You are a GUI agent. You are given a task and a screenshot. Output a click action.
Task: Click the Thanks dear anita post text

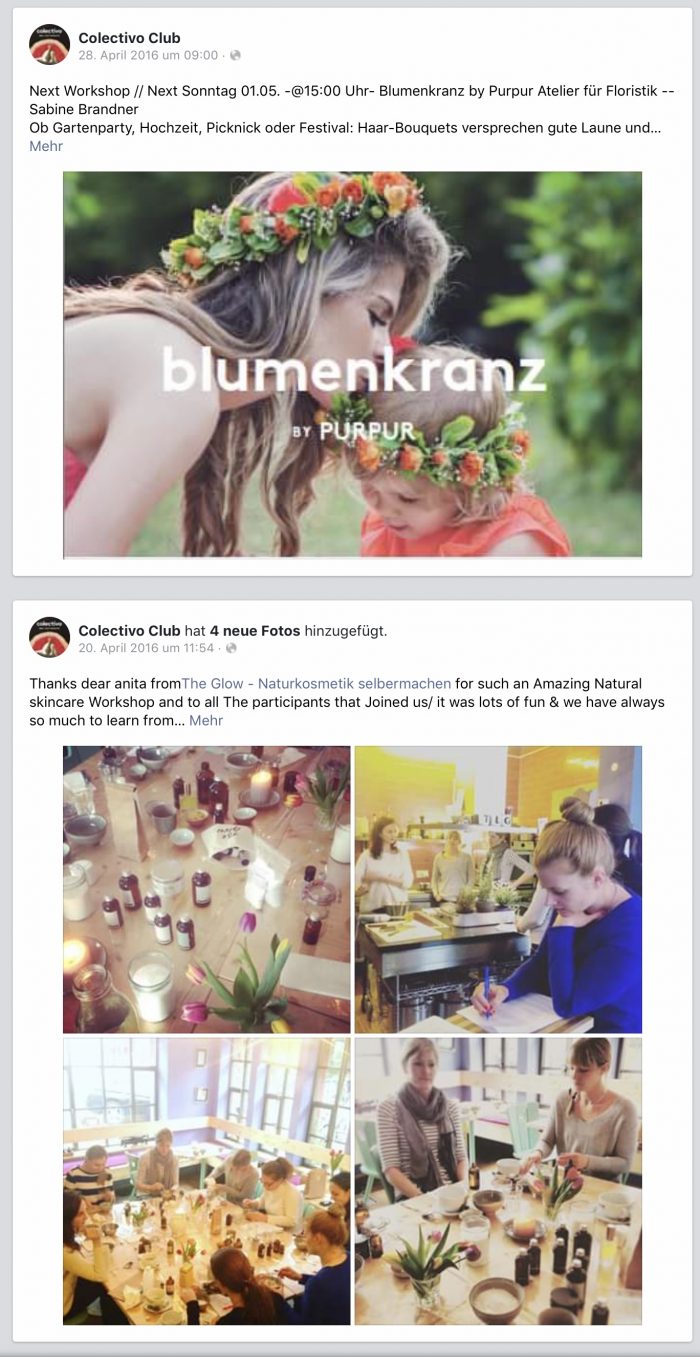point(347,702)
